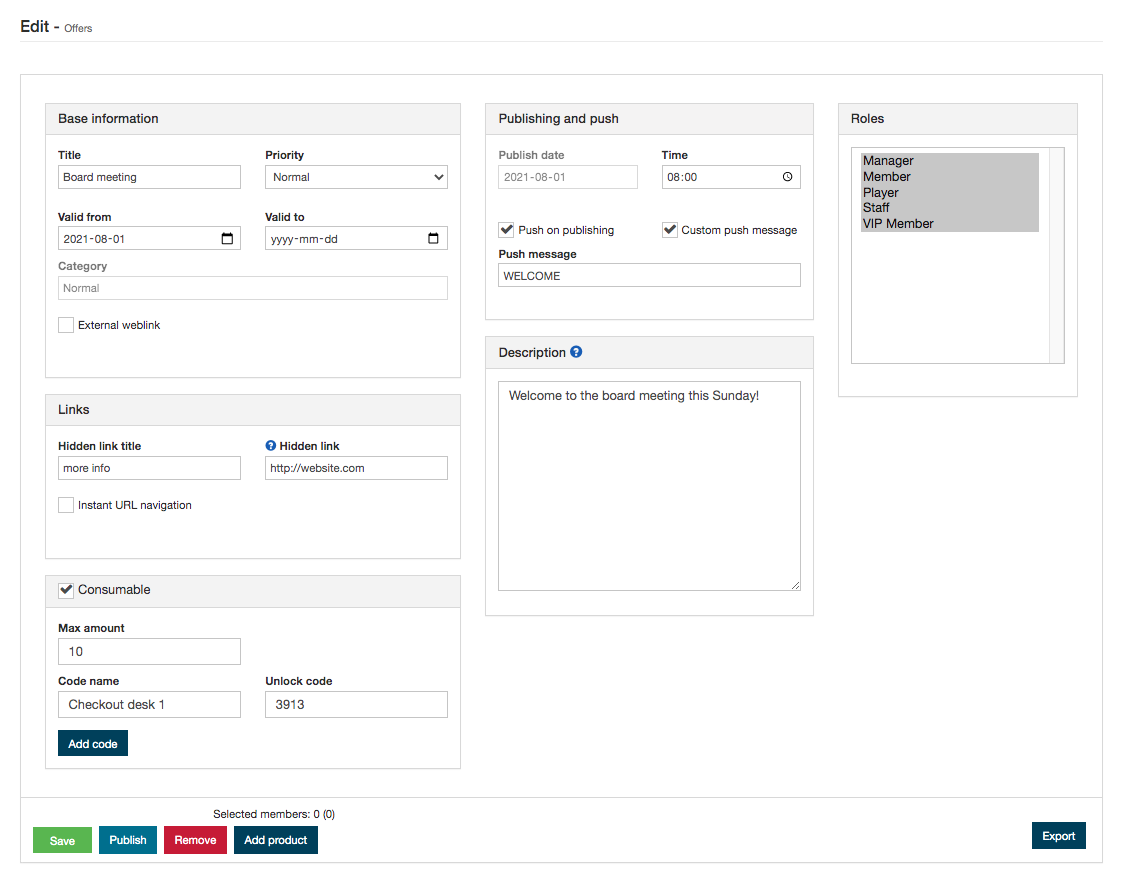
Task: Click the Valid to date field
Action: click(x=356, y=238)
